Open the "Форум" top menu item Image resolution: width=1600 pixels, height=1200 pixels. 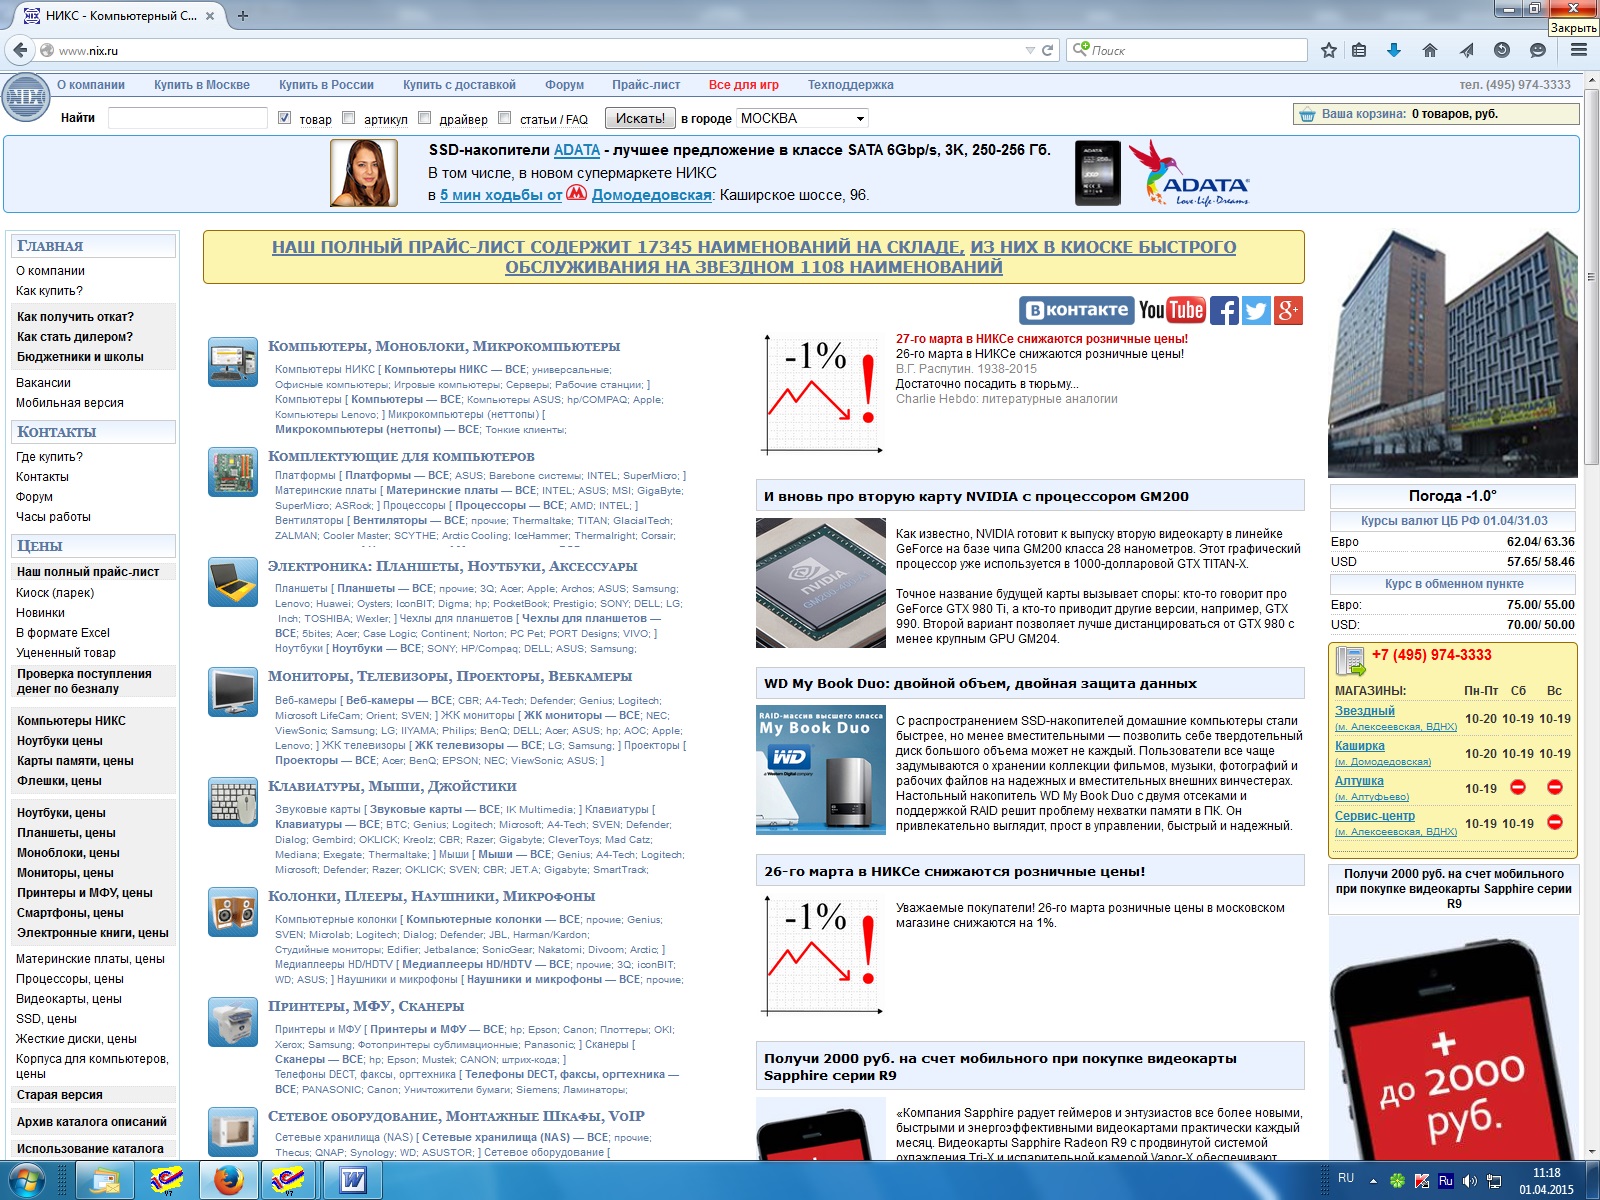pos(564,85)
